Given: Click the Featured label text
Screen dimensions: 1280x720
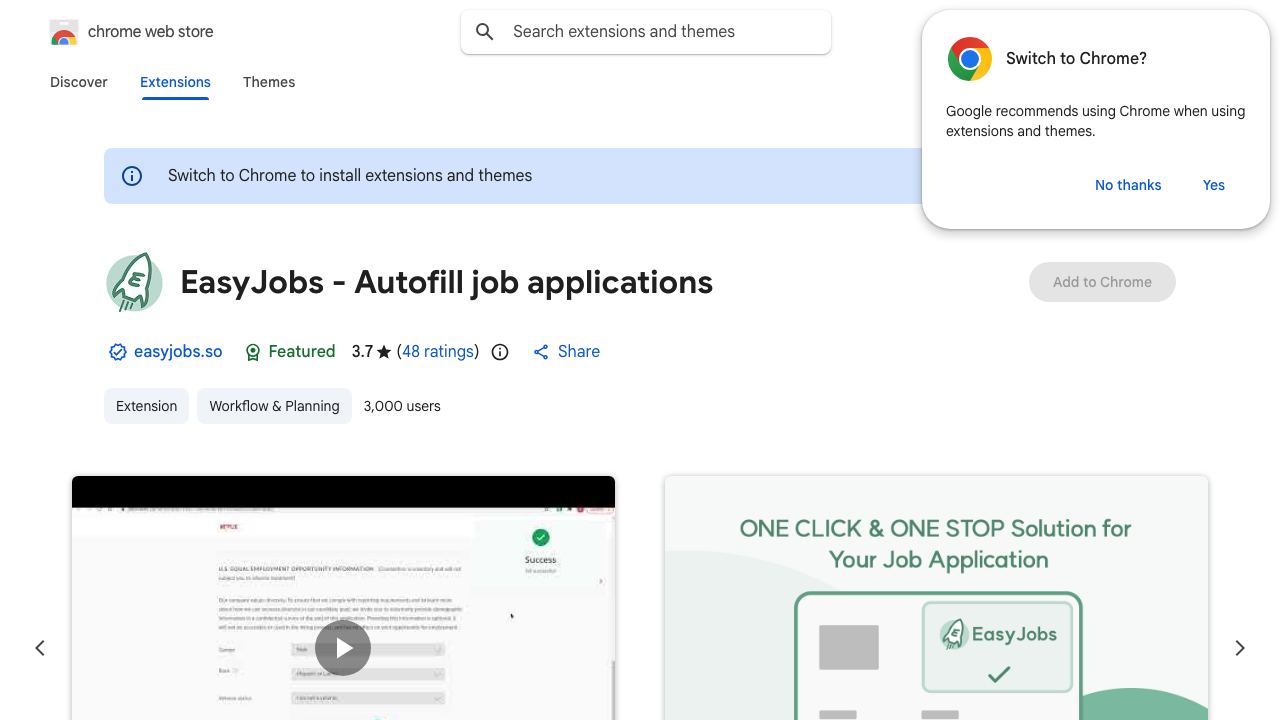Looking at the screenshot, I should [302, 352].
